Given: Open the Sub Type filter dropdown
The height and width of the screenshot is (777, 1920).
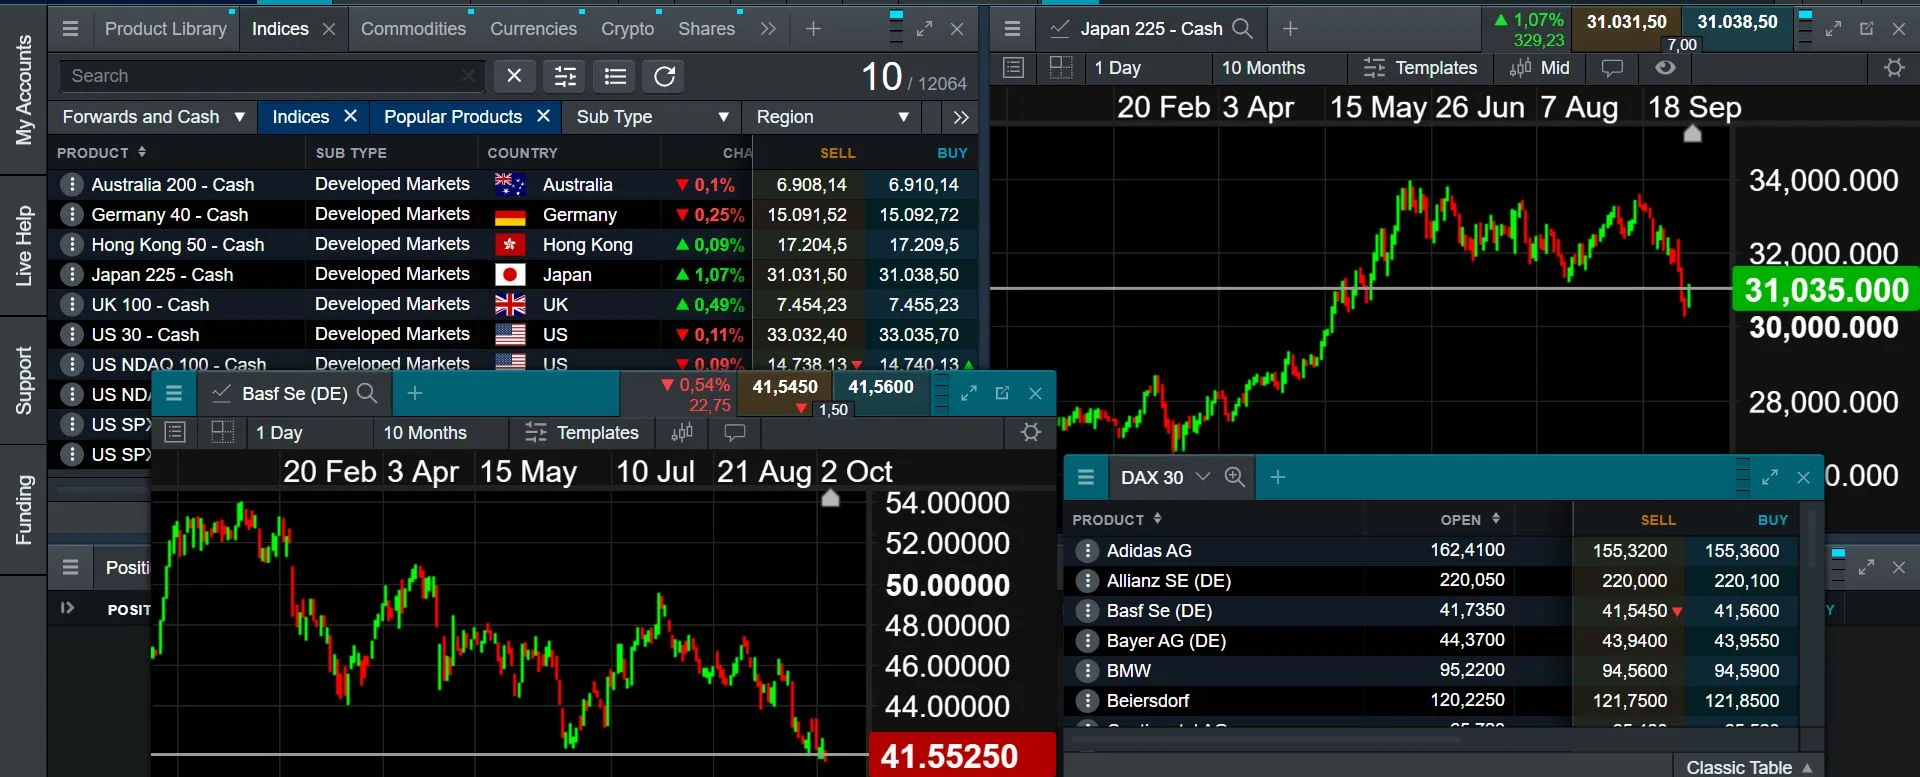Looking at the screenshot, I should coord(652,117).
